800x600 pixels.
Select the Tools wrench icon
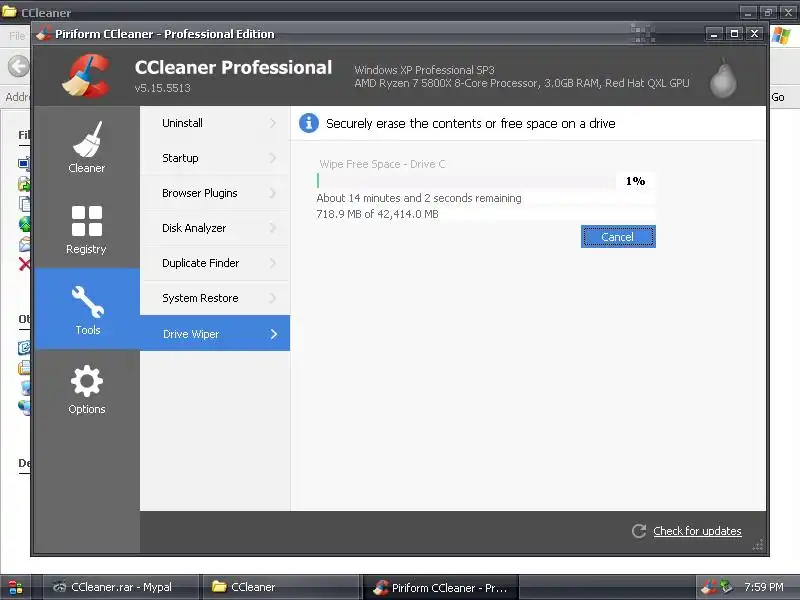(88, 302)
